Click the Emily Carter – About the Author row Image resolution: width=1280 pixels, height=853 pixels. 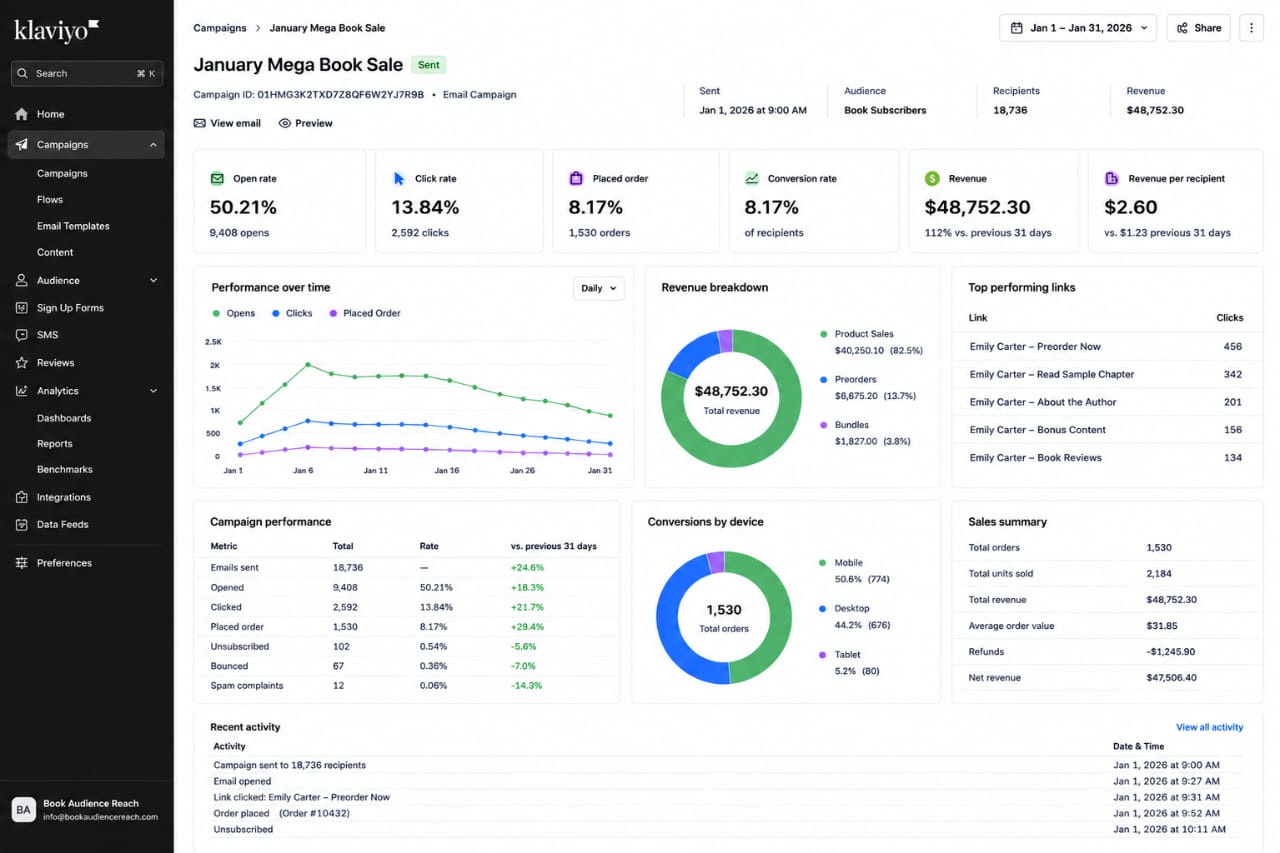[x=1106, y=402]
